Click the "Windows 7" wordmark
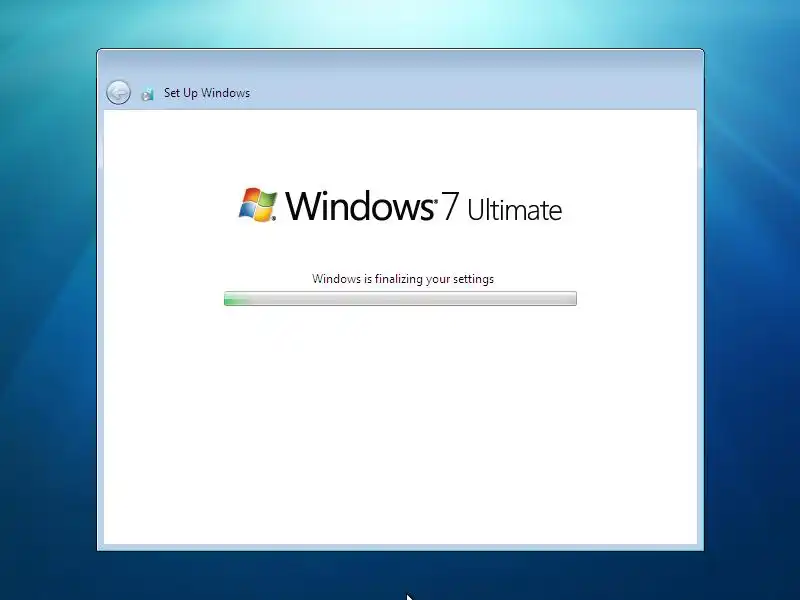Screen dimensions: 800x600 coord(372,206)
